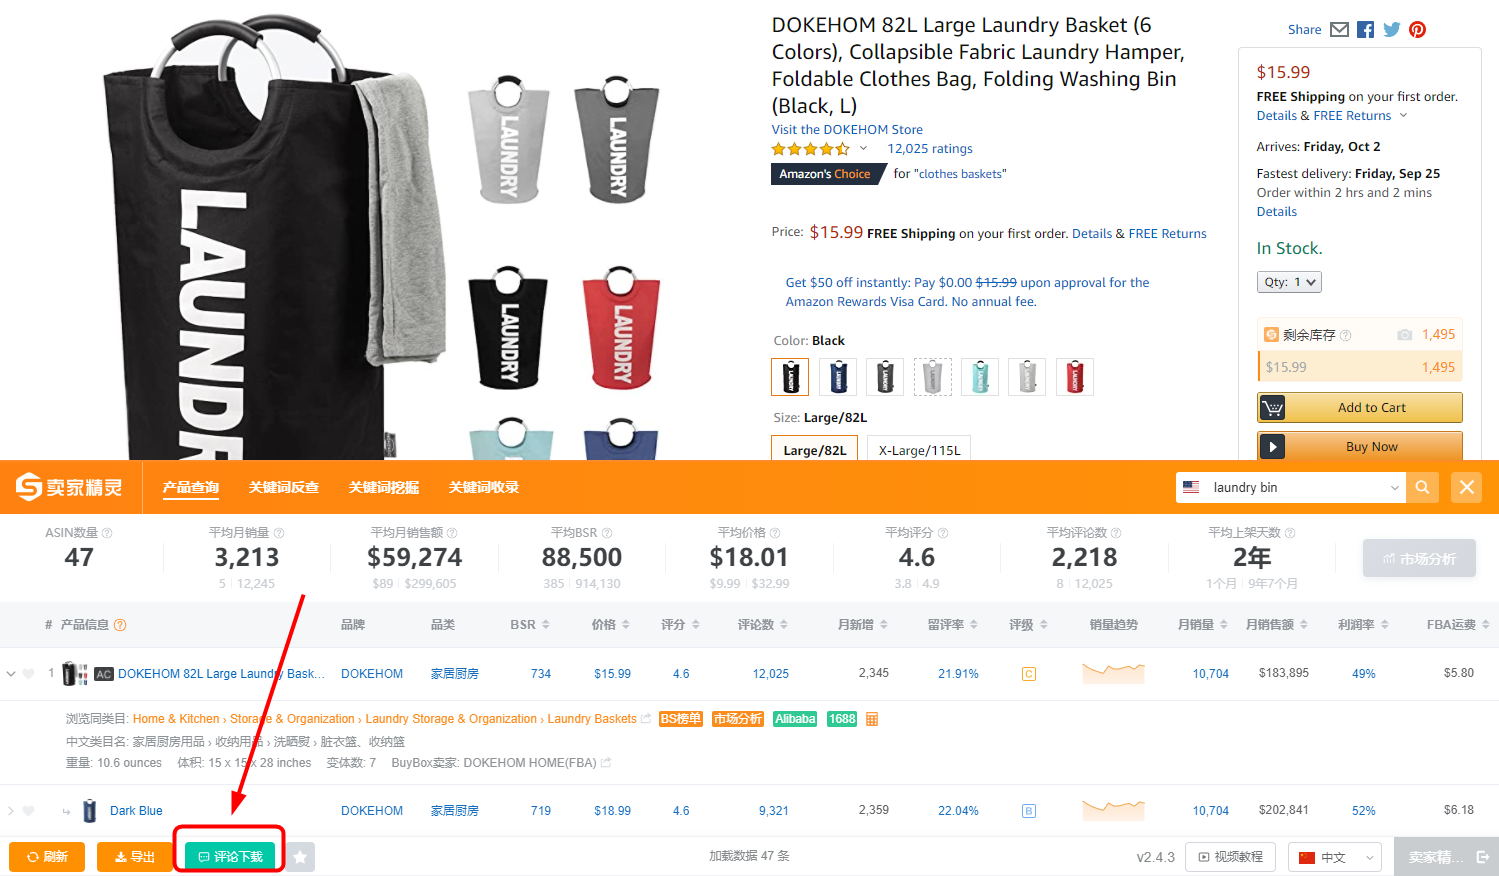Click the 评论下载 green button
1499x876 pixels.
point(230,857)
